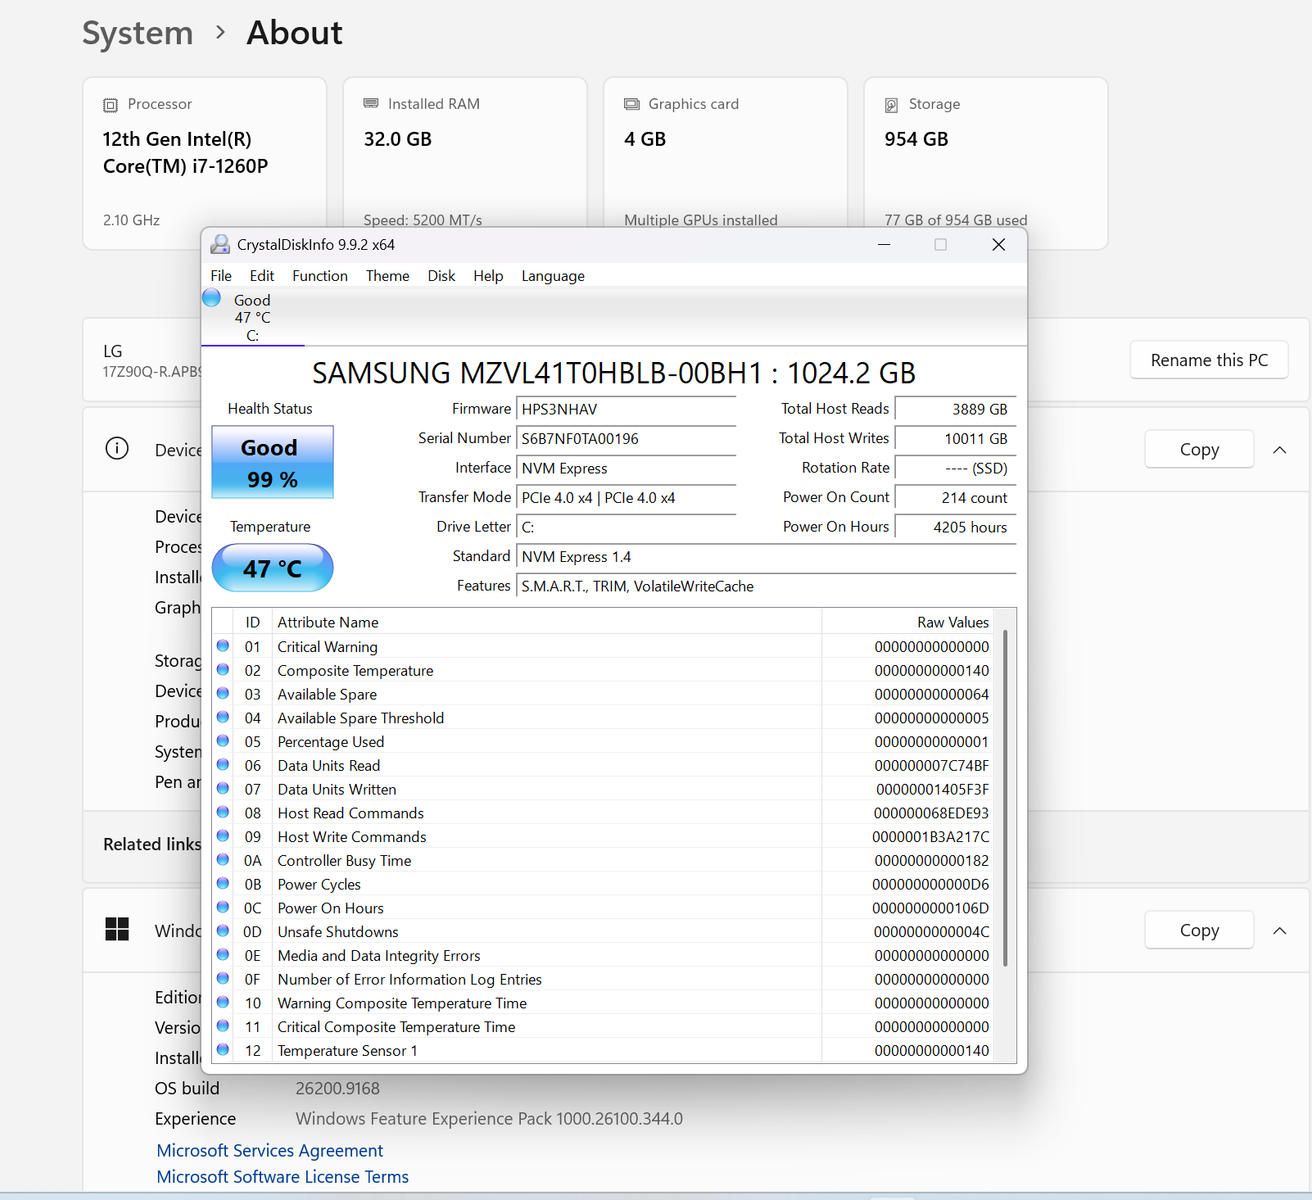This screenshot has width=1312, height=1200.
Task: Click the Power On Hours value 4205 hours
Action: click(x=955, y=527)
